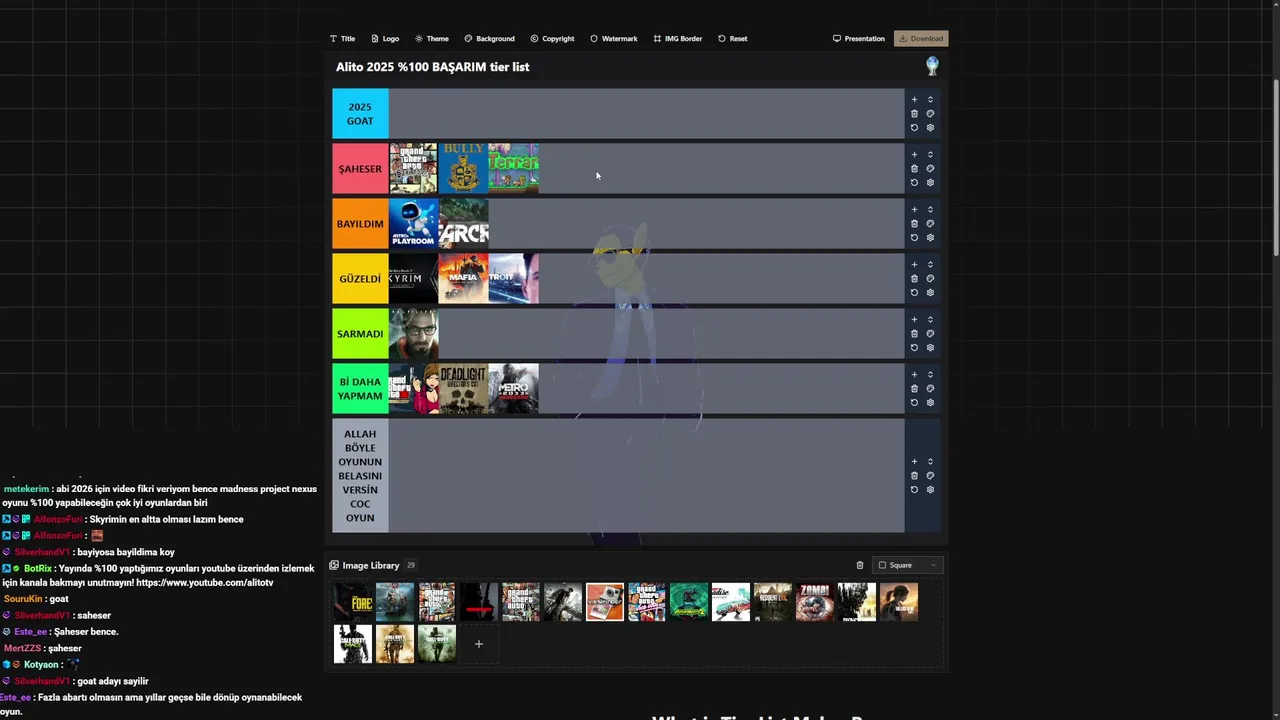
Task: Click the plus icon on the BAYILDIM row
Action: tap(914, 209)
